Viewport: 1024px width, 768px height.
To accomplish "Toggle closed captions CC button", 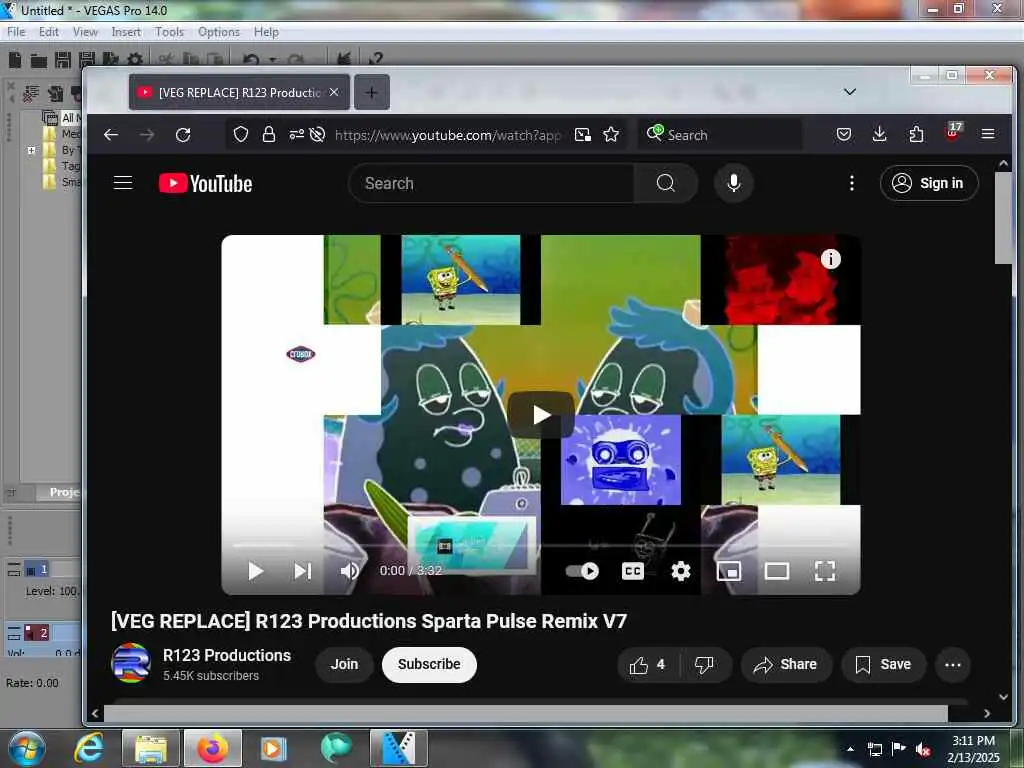I will click(x=632, y=571).
